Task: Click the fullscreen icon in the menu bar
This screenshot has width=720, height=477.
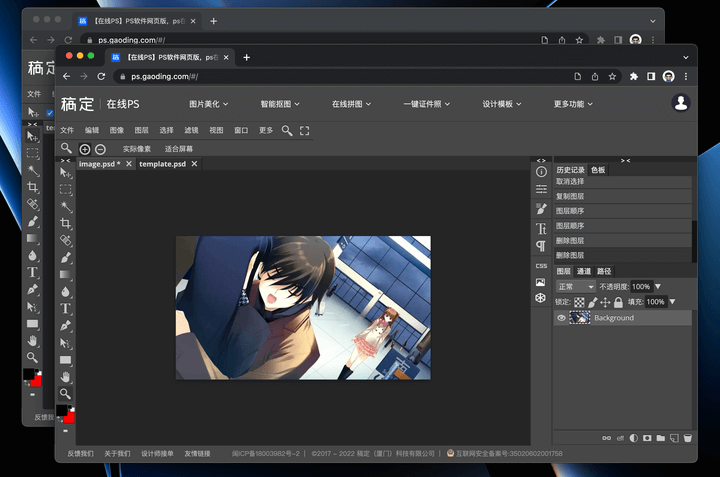Action: coord(304,130)
